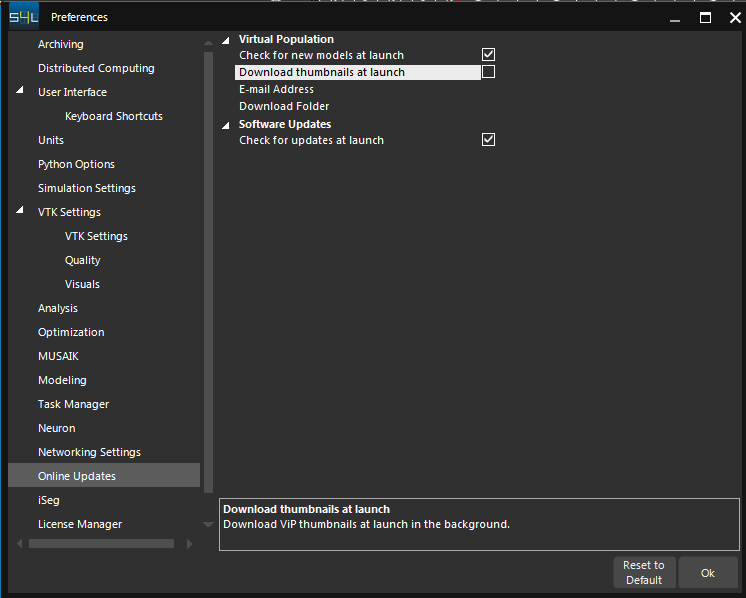Enable Download thumbnails at launch checkbox

pos(488,72)
